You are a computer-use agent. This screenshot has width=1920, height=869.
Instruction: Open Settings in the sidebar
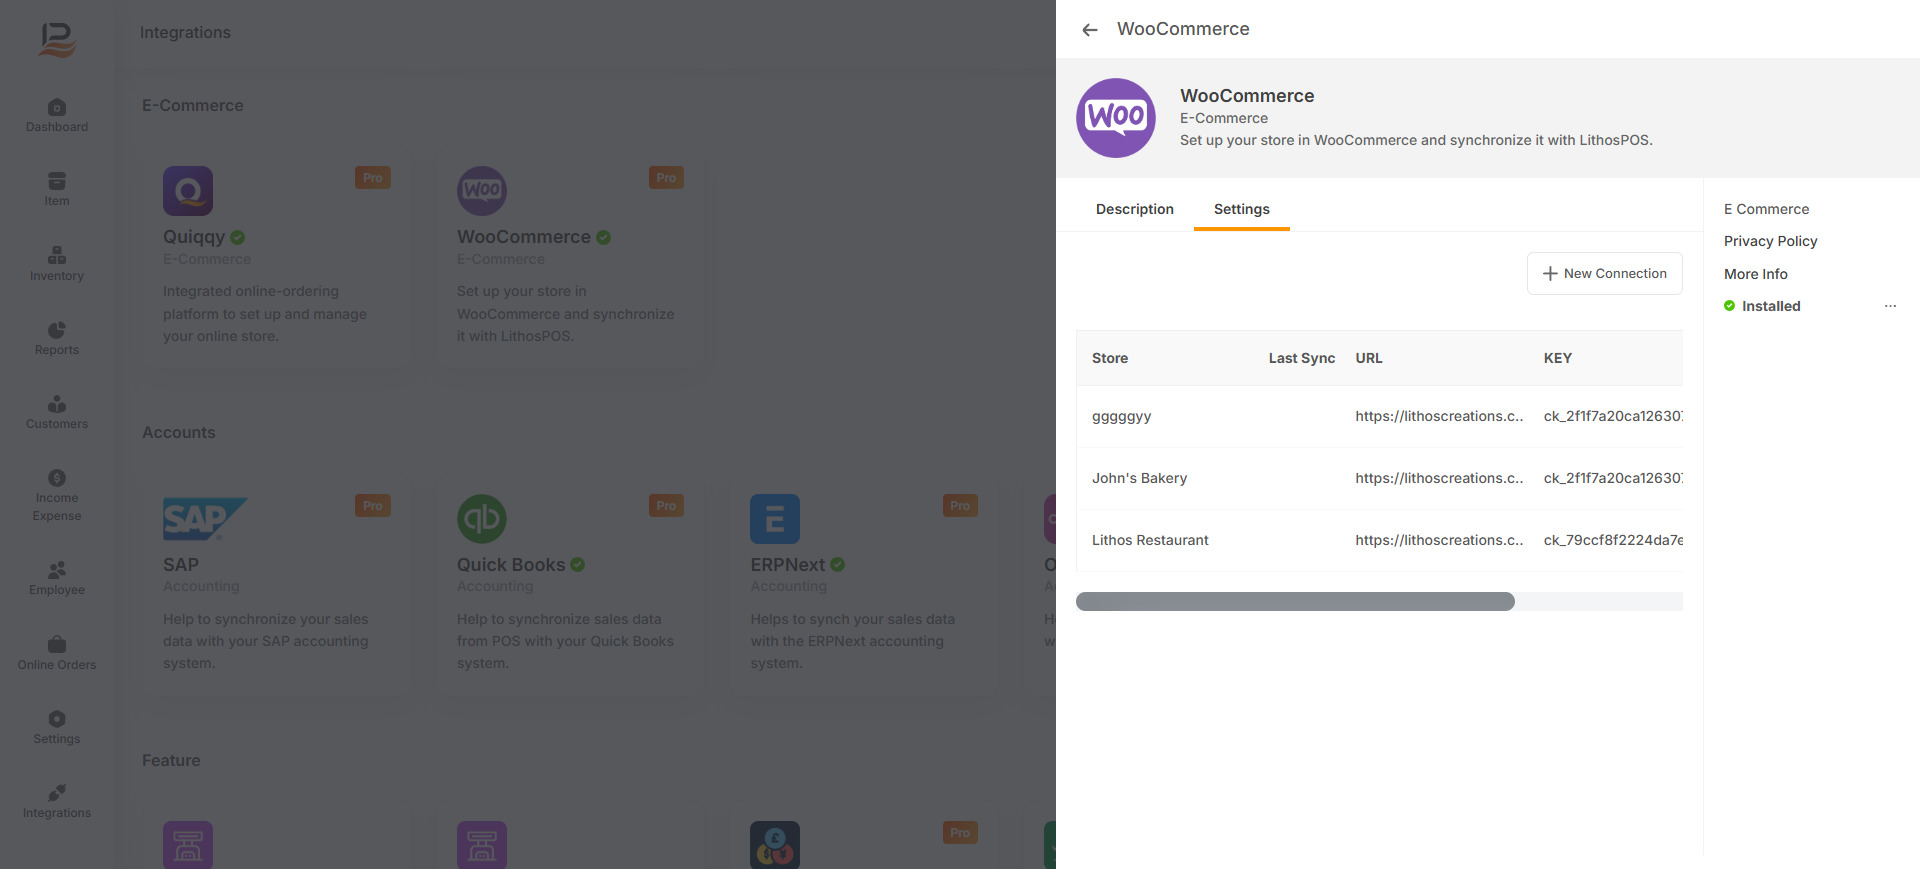[57, 727]
